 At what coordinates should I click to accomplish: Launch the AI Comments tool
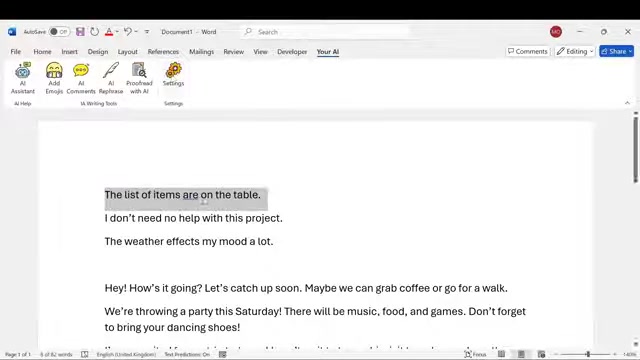tap(81, 78)
